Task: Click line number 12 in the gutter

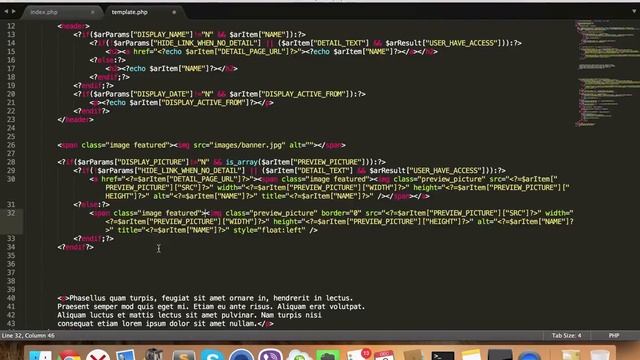Action: [x=11, y=26]
